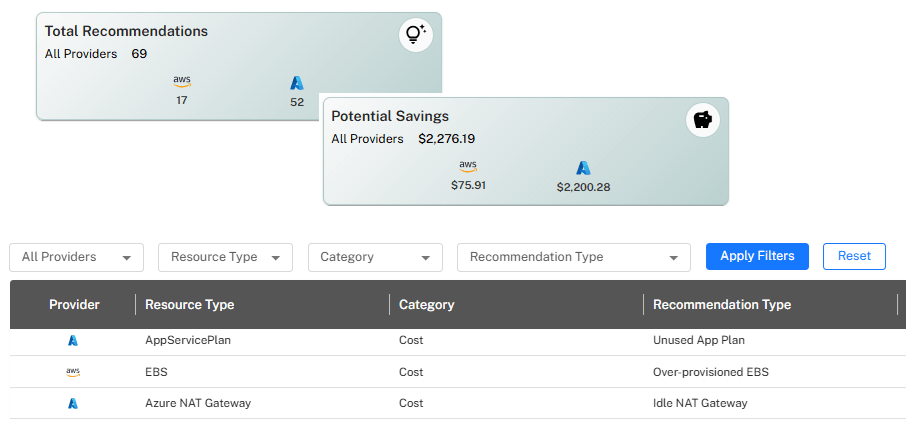The height and width of the screenshot is (428, 924).
Task: Click the Resource Type column header
Action: (x=190, y=305)
